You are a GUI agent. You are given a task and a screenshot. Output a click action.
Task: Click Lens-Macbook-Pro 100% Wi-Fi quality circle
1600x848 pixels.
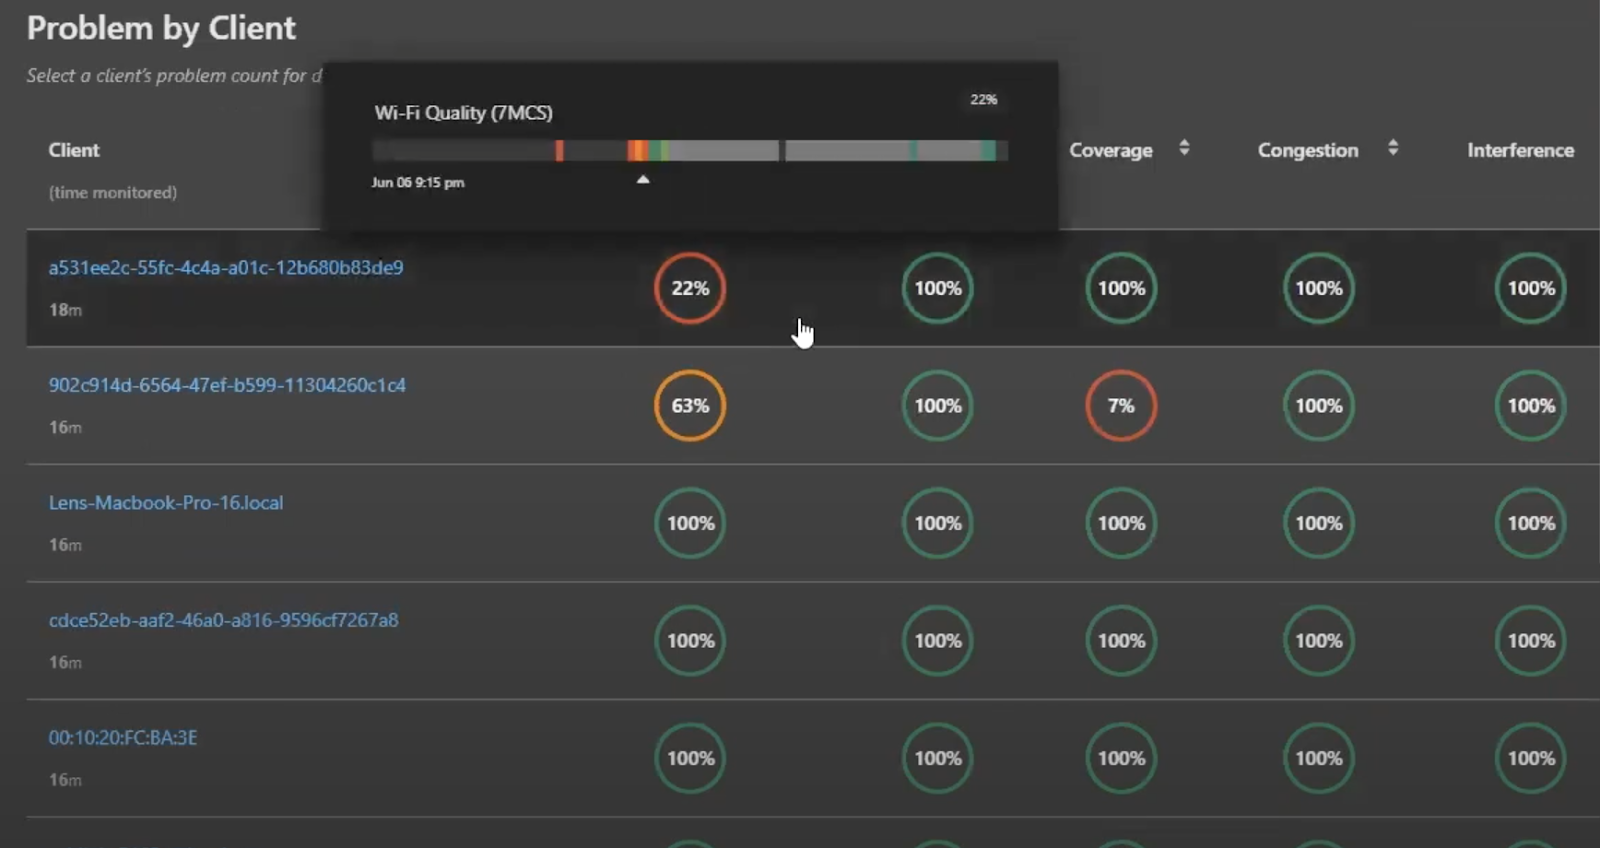[690, 523]
